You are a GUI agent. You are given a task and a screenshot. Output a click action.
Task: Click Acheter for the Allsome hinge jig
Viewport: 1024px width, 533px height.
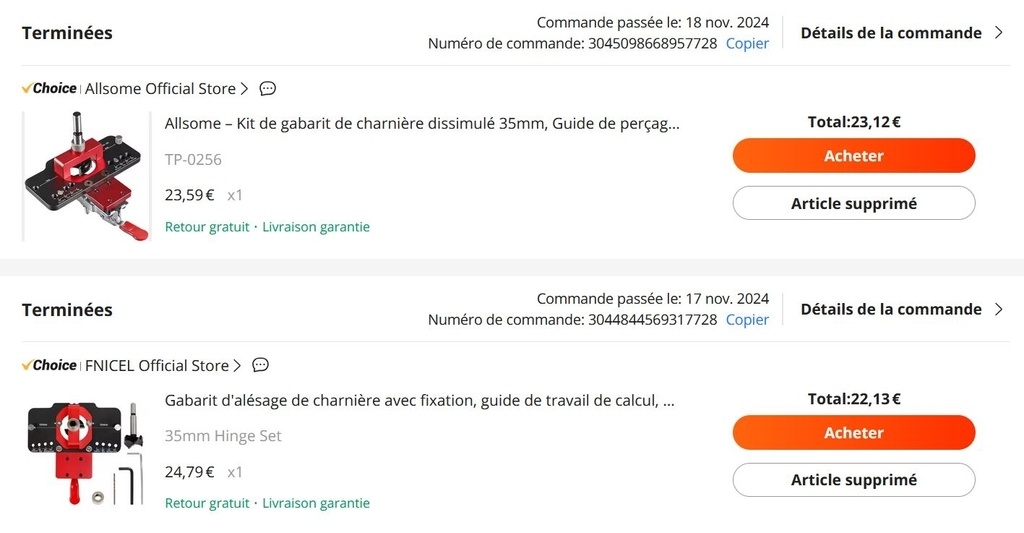(x=854, y=155)
